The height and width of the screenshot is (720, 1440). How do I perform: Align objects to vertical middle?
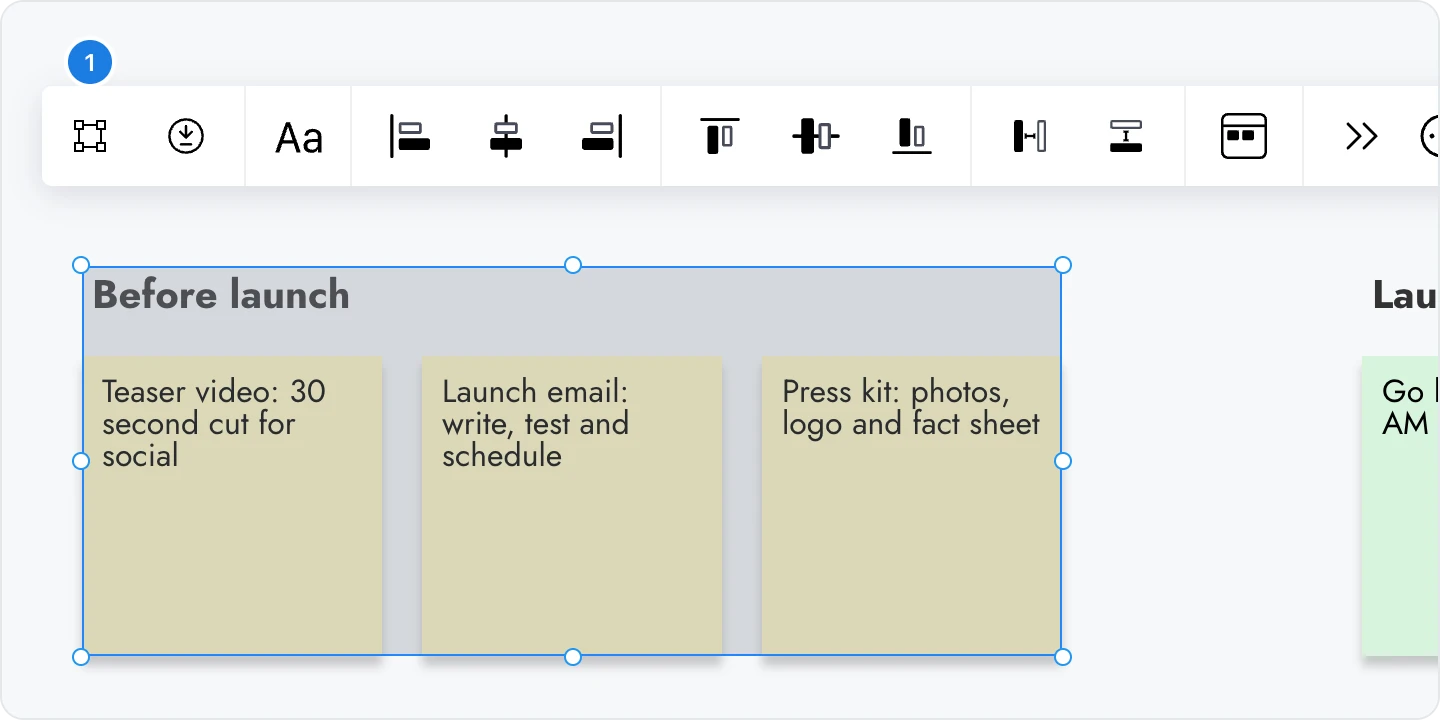tap(816, 136)
